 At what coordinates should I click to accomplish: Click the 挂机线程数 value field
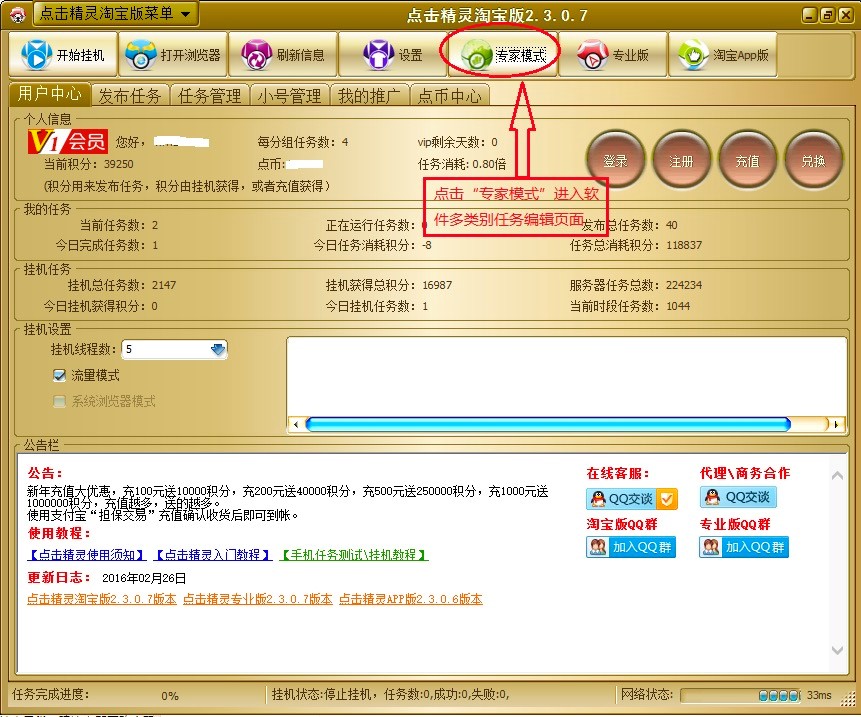point(166,349)
